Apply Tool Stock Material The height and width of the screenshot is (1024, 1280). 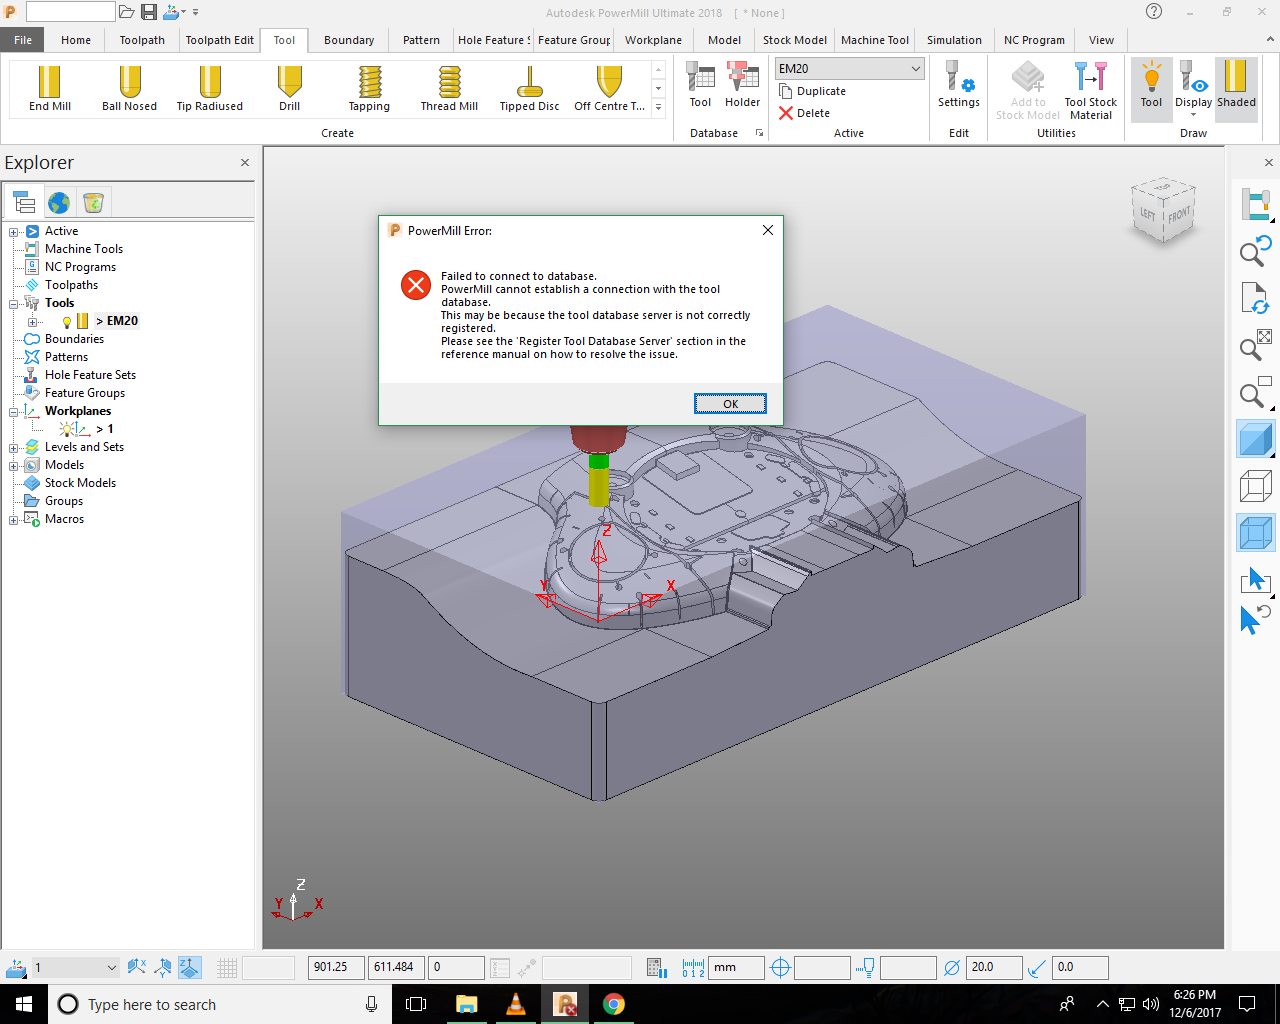pyautogui.click(x=1090, y=88)
